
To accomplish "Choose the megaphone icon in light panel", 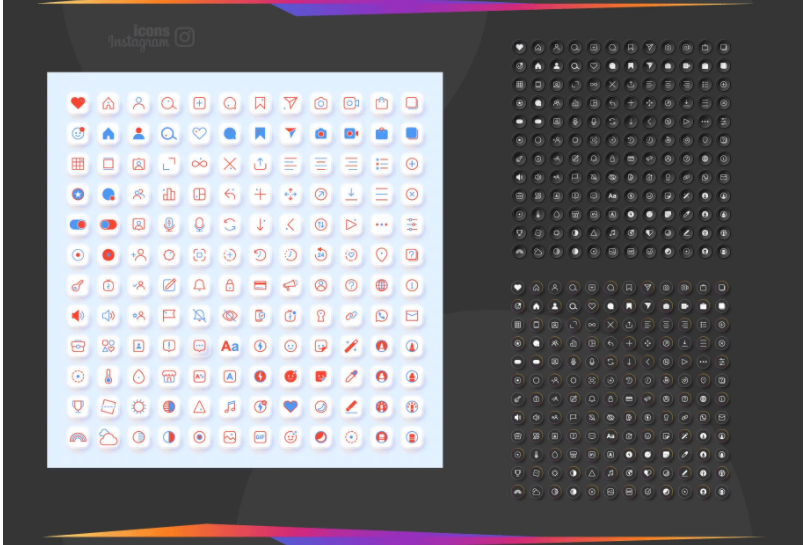I will point(290,286).
